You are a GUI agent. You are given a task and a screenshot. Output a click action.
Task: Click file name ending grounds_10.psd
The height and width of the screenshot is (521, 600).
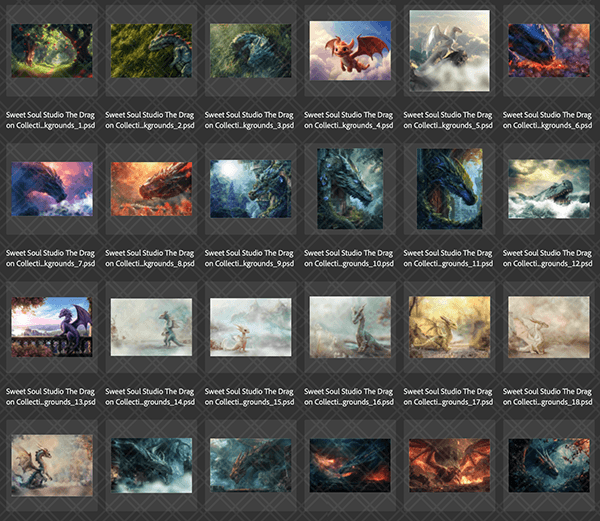pyautogui.click(x=349, y=258)
